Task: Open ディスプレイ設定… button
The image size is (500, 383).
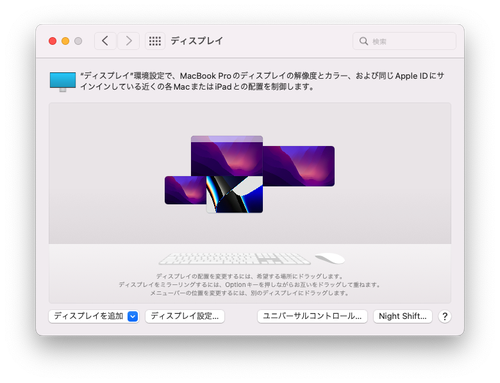Action: pos(185,316)
